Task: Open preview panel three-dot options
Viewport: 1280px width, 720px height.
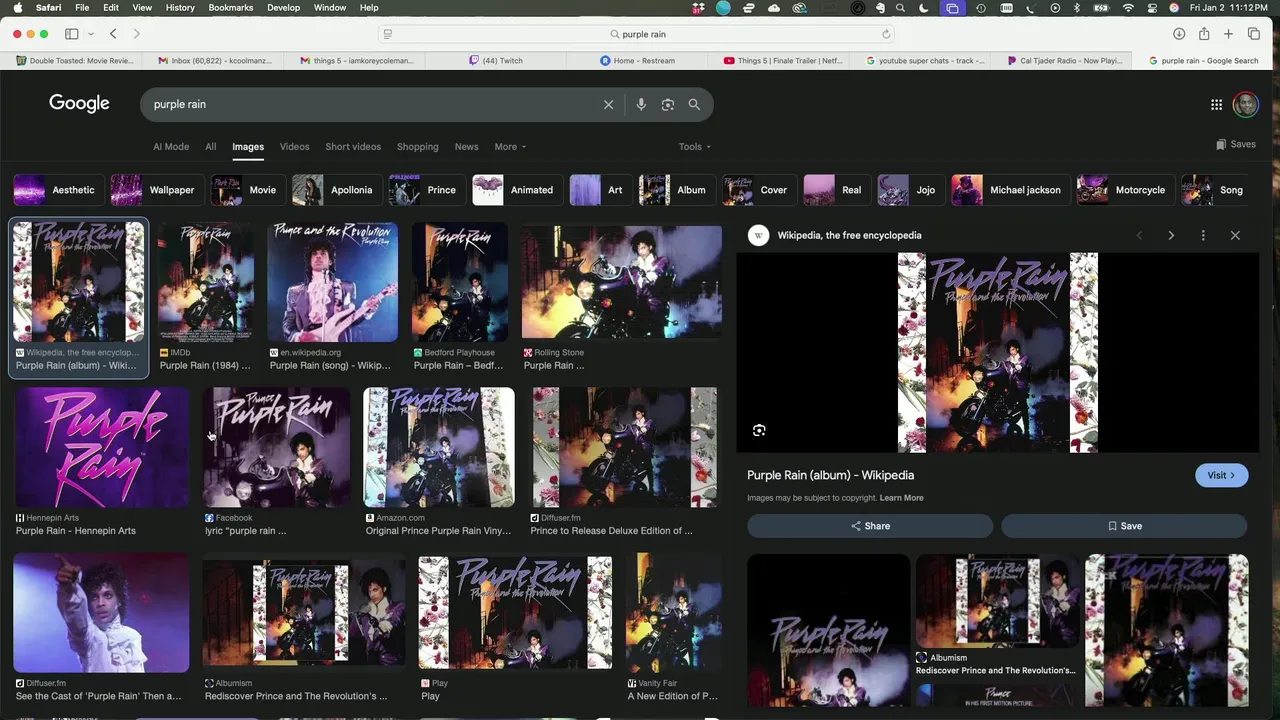Action: pos(1203,235)
